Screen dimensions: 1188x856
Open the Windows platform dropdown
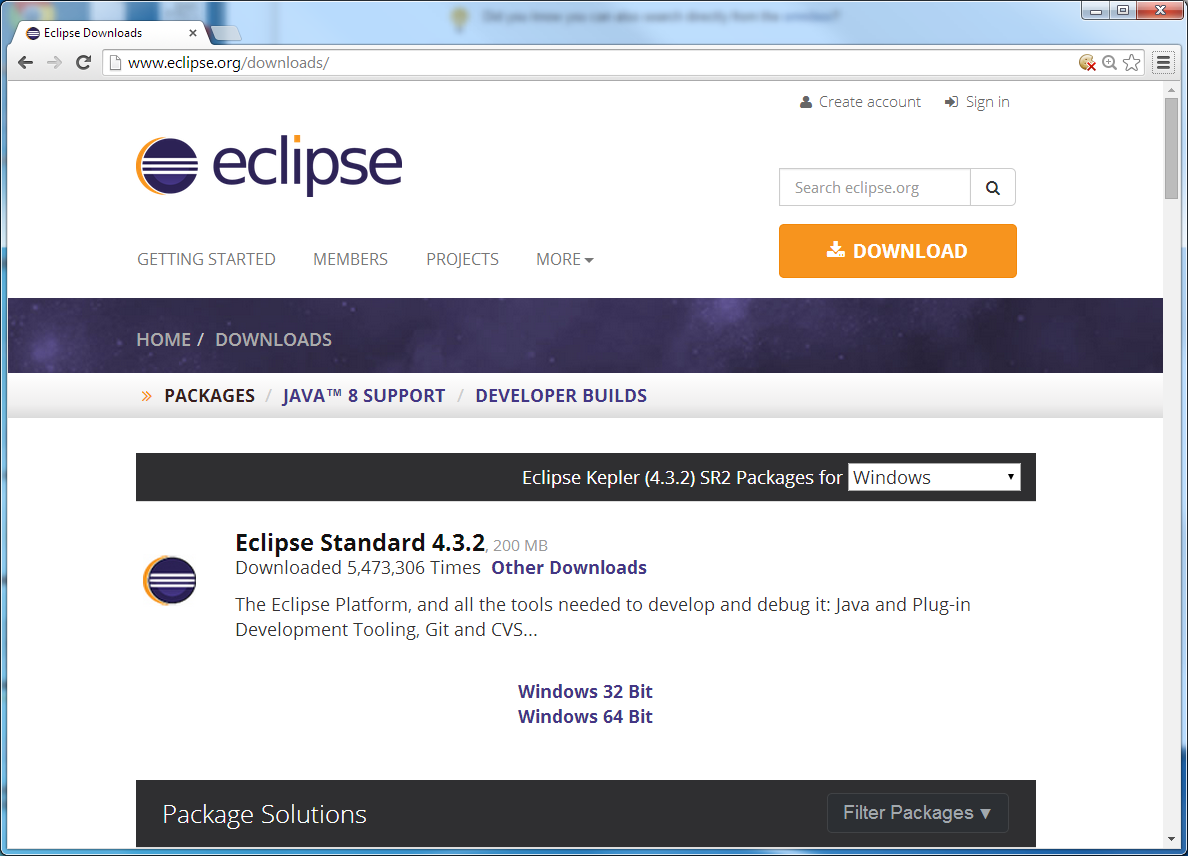coord(934,477)
